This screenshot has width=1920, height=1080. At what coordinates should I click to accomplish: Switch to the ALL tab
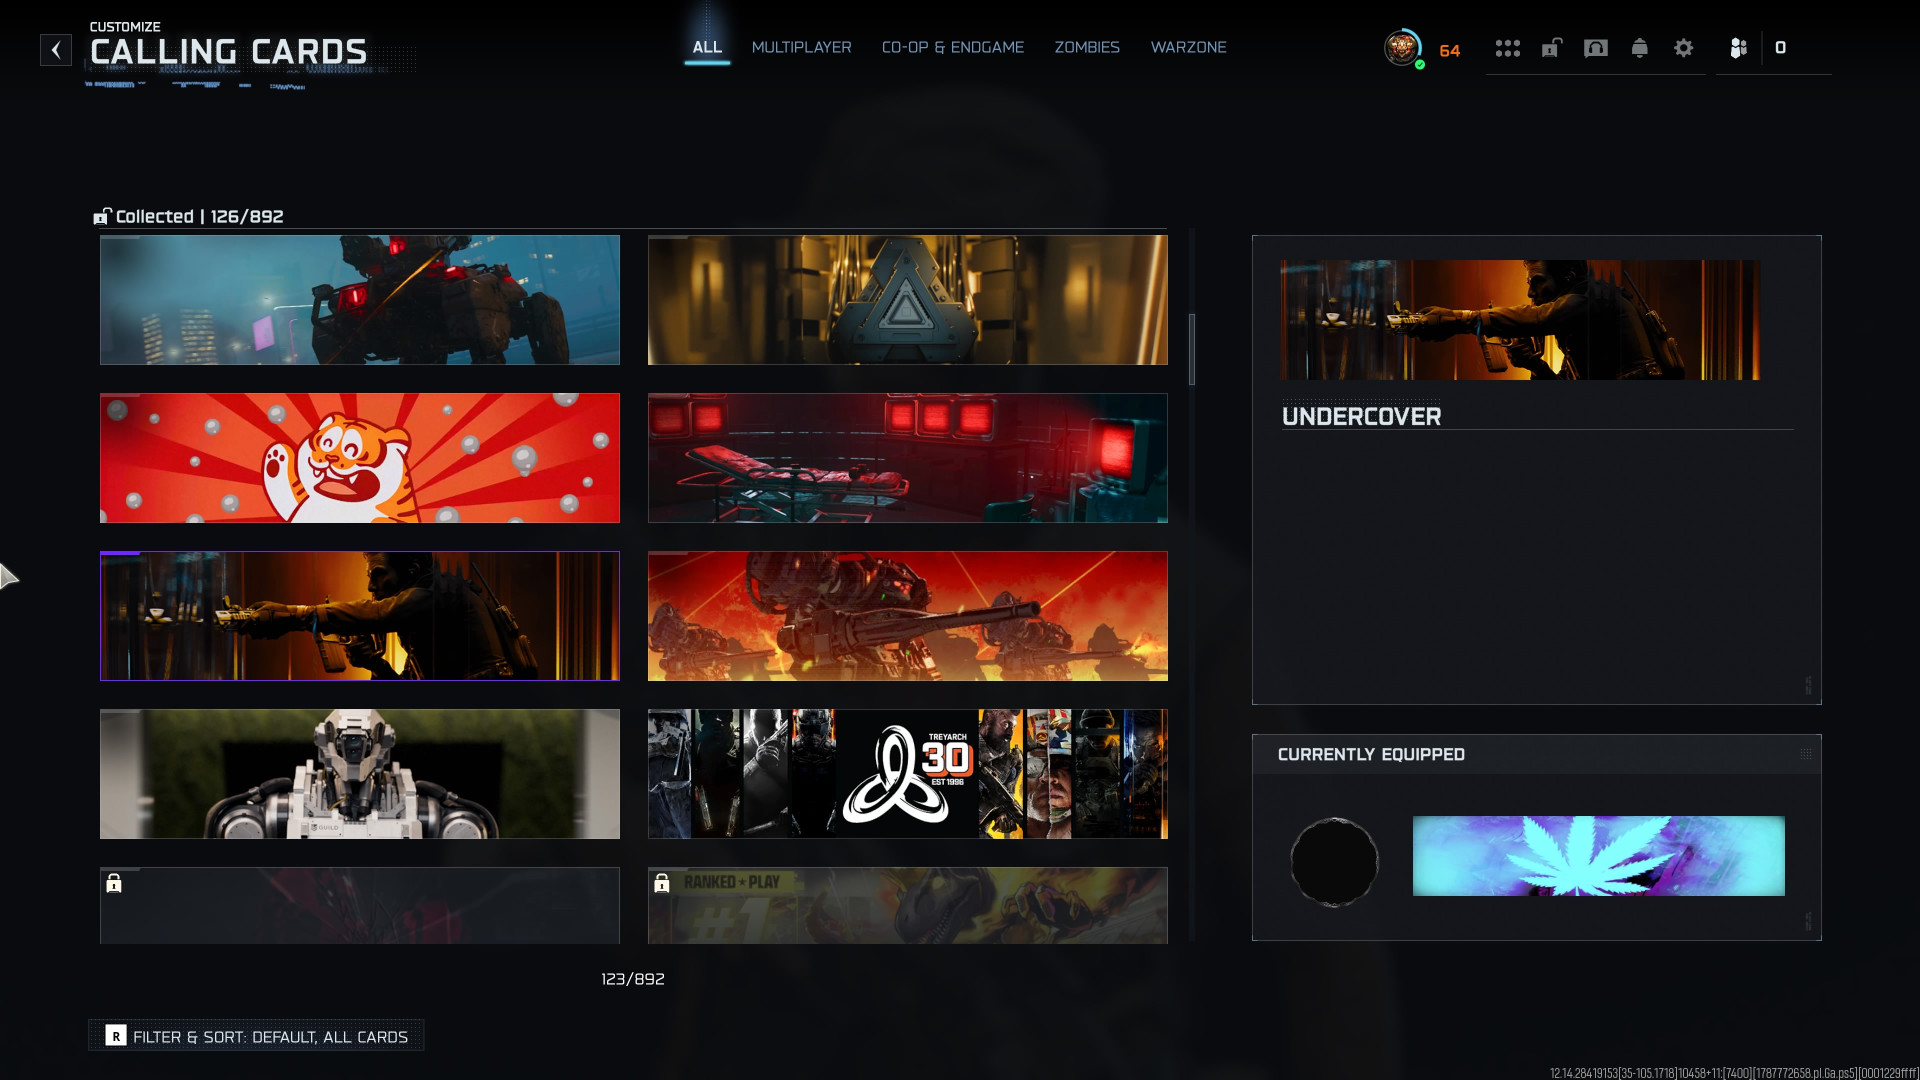[707, 47]
